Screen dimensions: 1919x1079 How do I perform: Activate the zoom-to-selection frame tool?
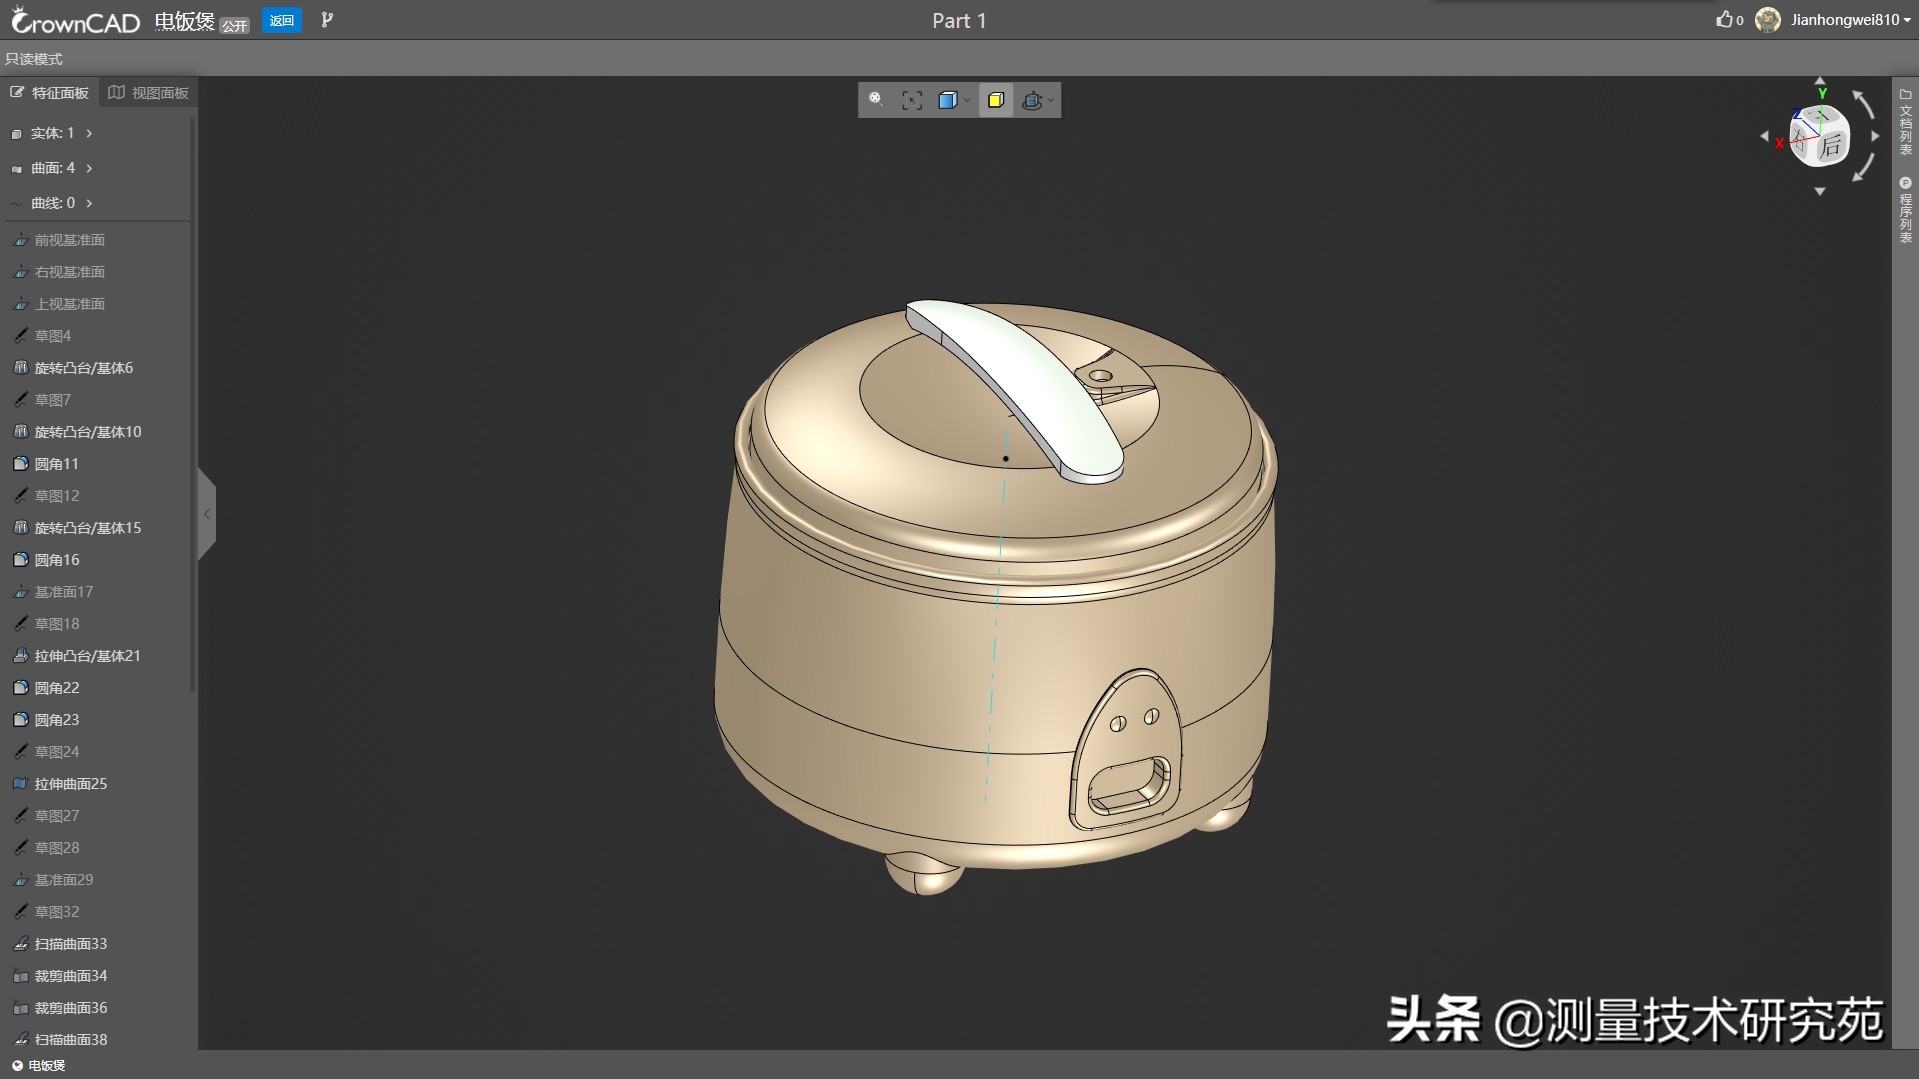click(x=912, y=100)
